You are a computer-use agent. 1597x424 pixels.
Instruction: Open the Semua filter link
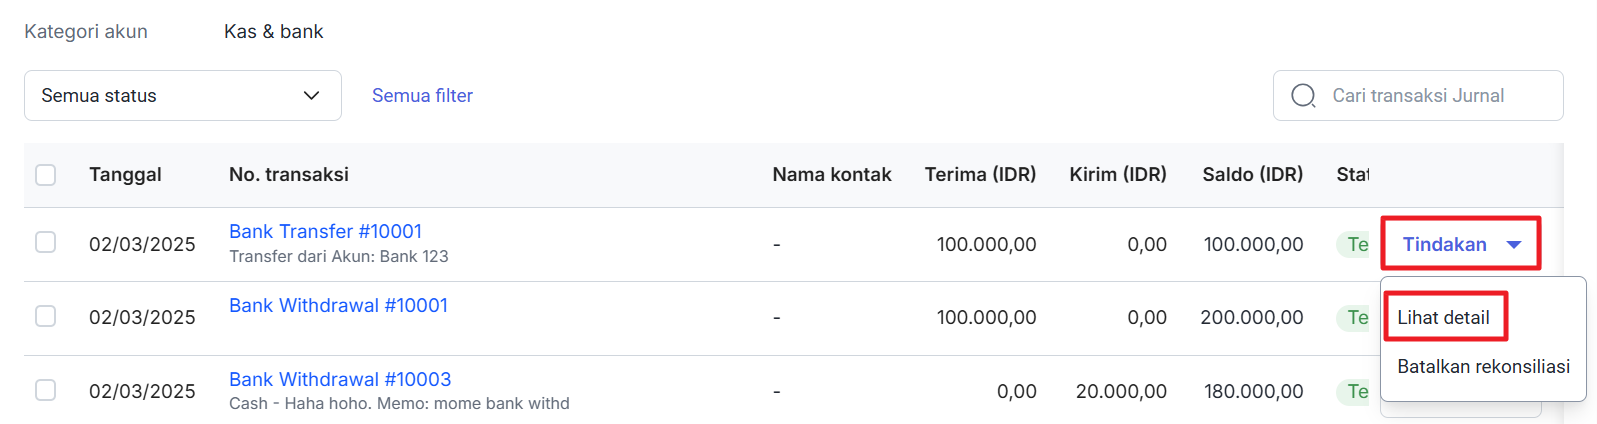422,96
